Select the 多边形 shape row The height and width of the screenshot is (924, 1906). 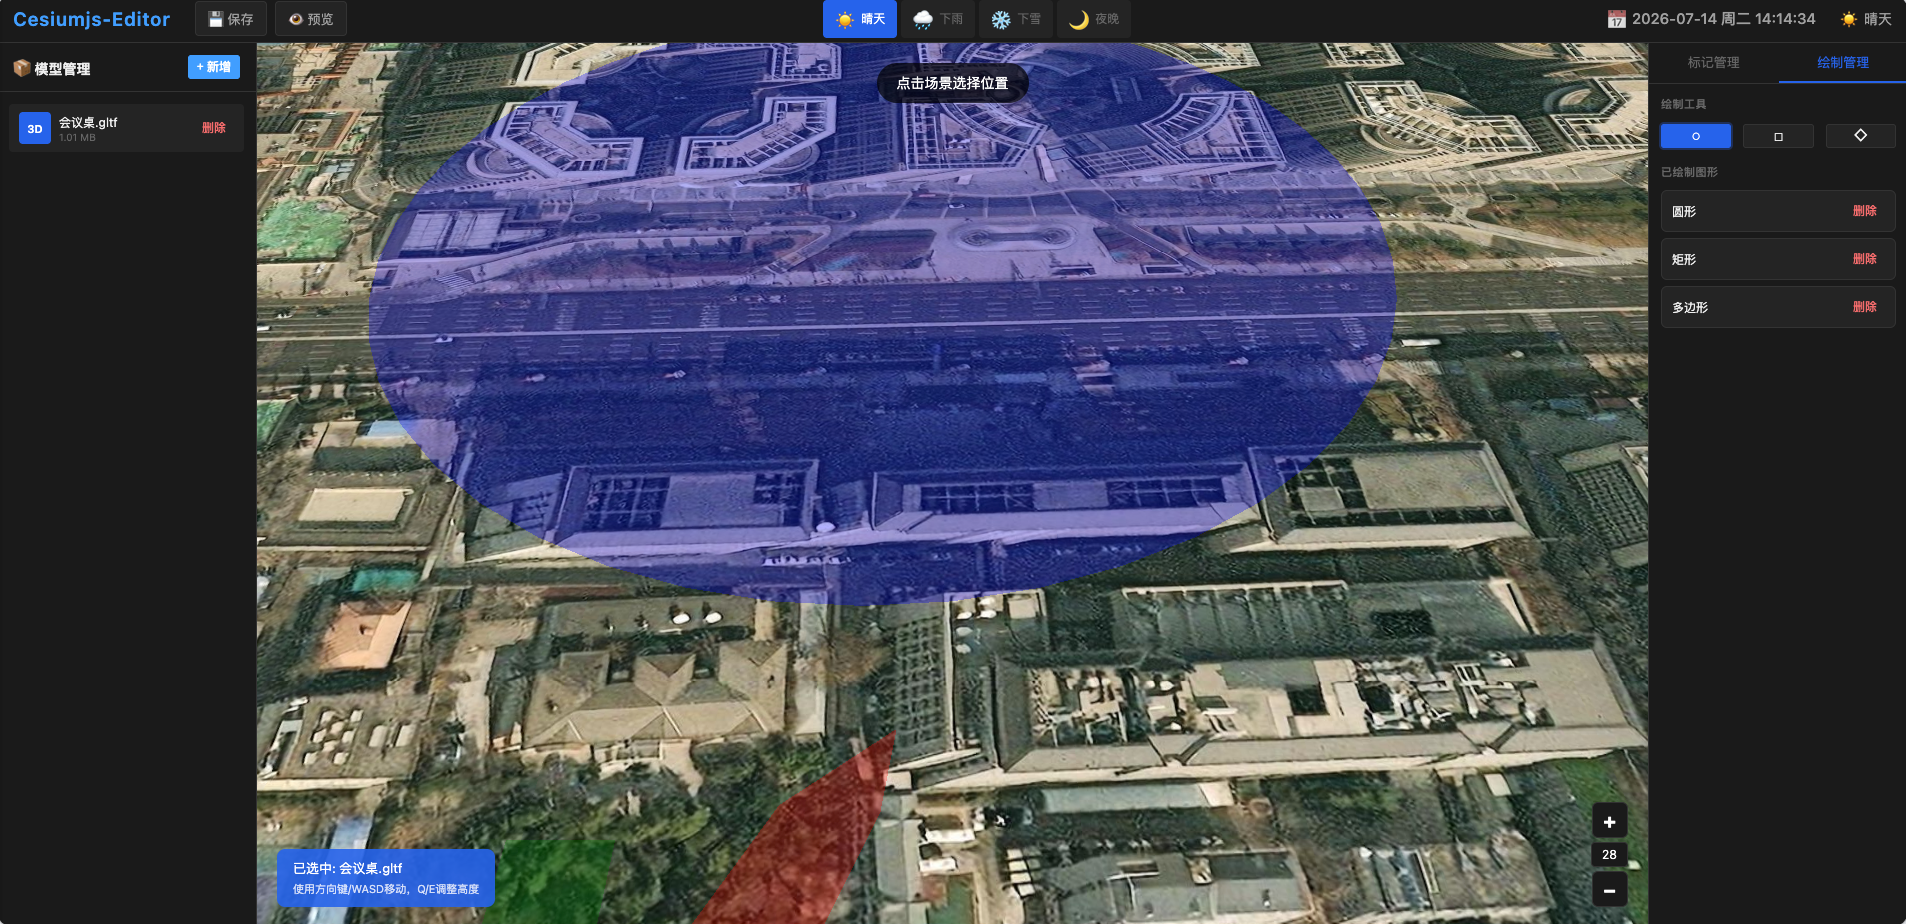pos(1778,307)
